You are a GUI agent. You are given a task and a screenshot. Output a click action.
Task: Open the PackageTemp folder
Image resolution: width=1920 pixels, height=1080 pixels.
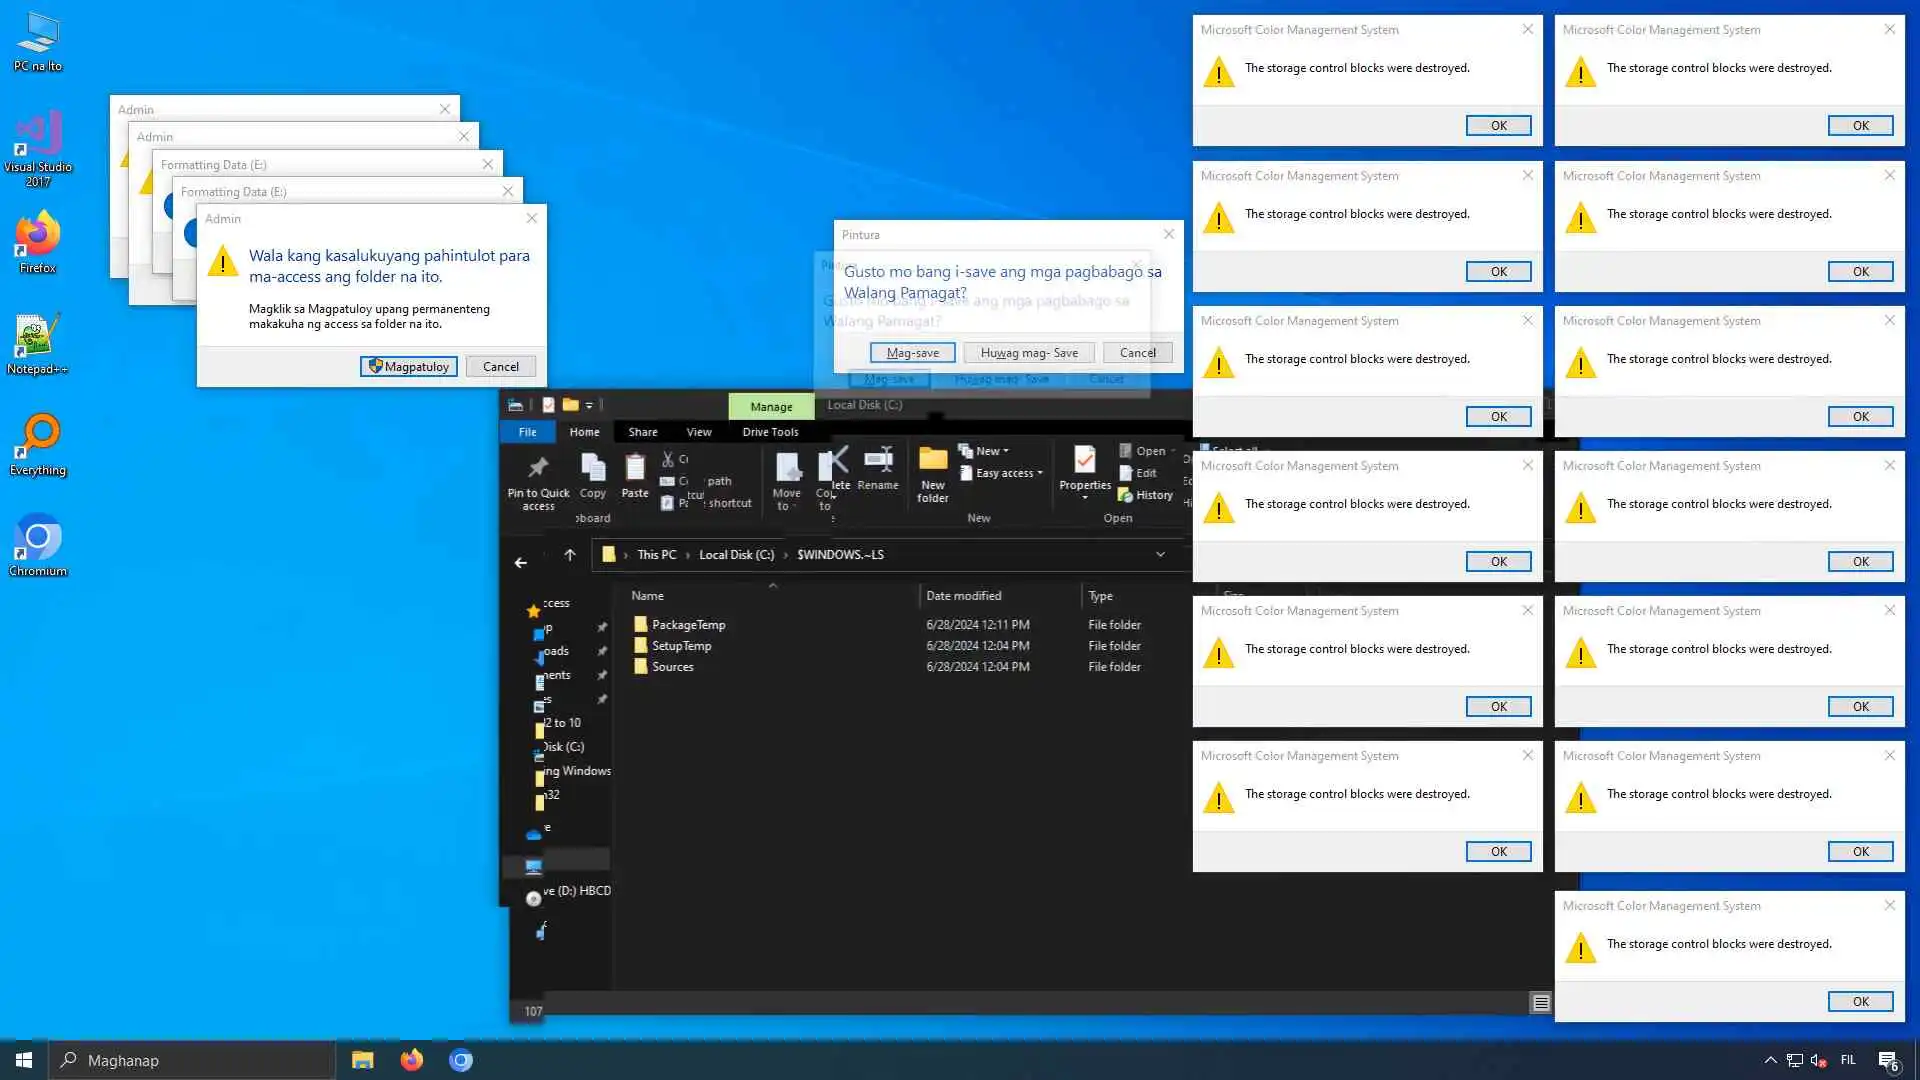tap(688, 625)
